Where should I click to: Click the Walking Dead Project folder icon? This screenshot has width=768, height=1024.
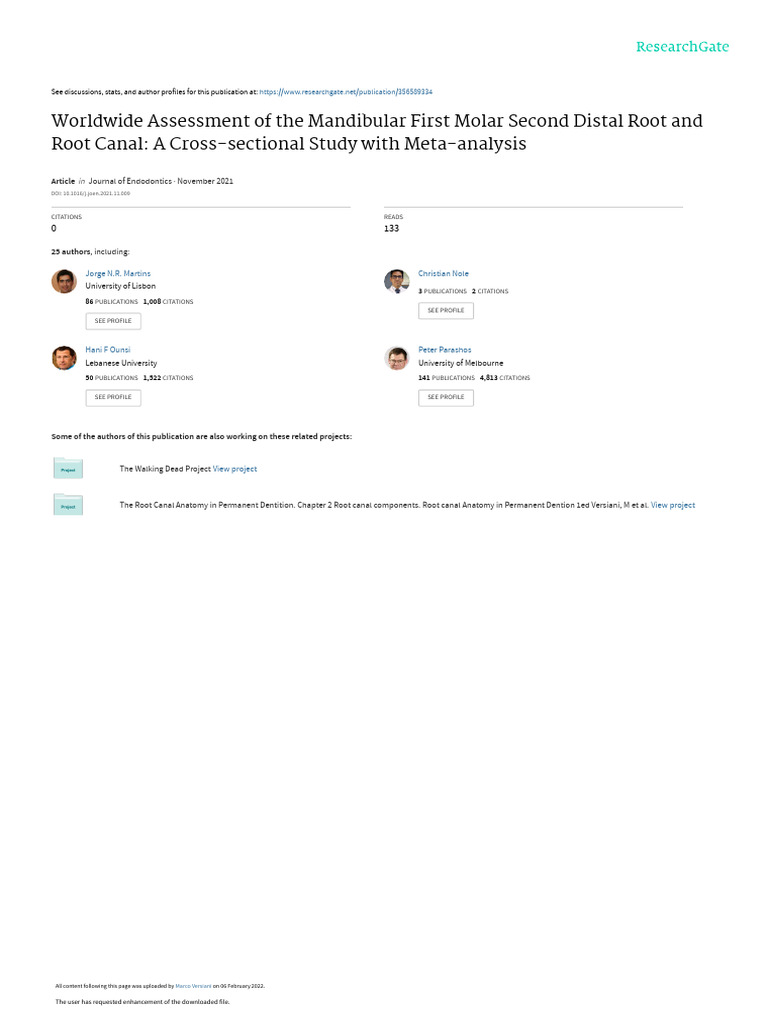[68, 468]
